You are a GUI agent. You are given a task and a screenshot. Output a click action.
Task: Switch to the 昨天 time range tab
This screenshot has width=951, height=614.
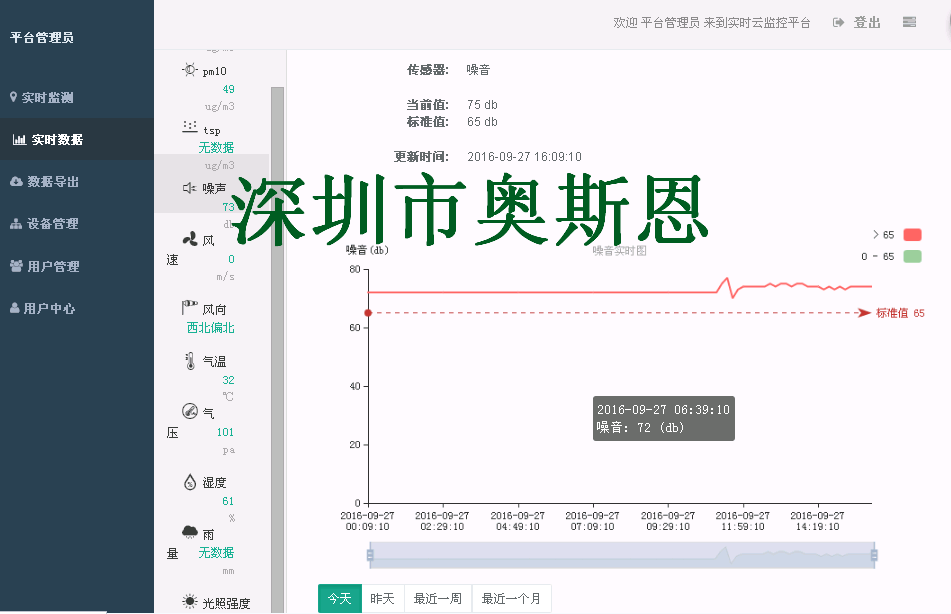(382, 599)
